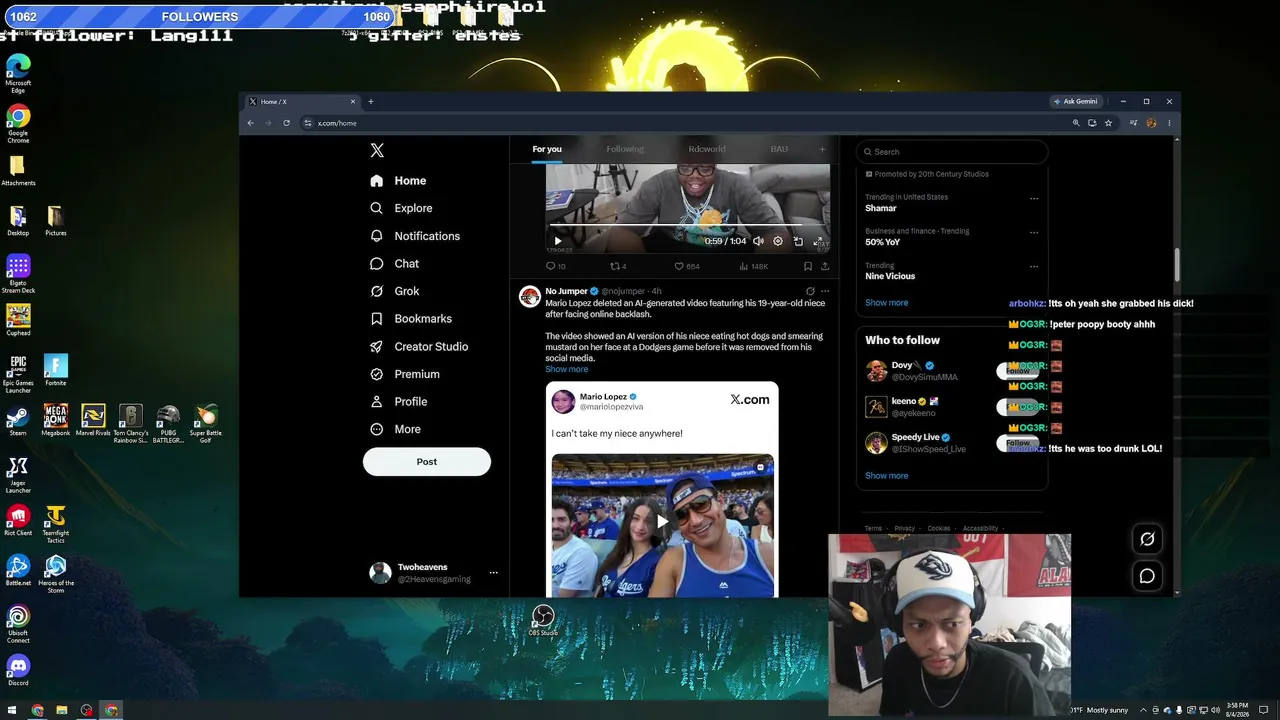Open options for Nine Vicious trend
1280x720 pixels.
point(1034,267)
